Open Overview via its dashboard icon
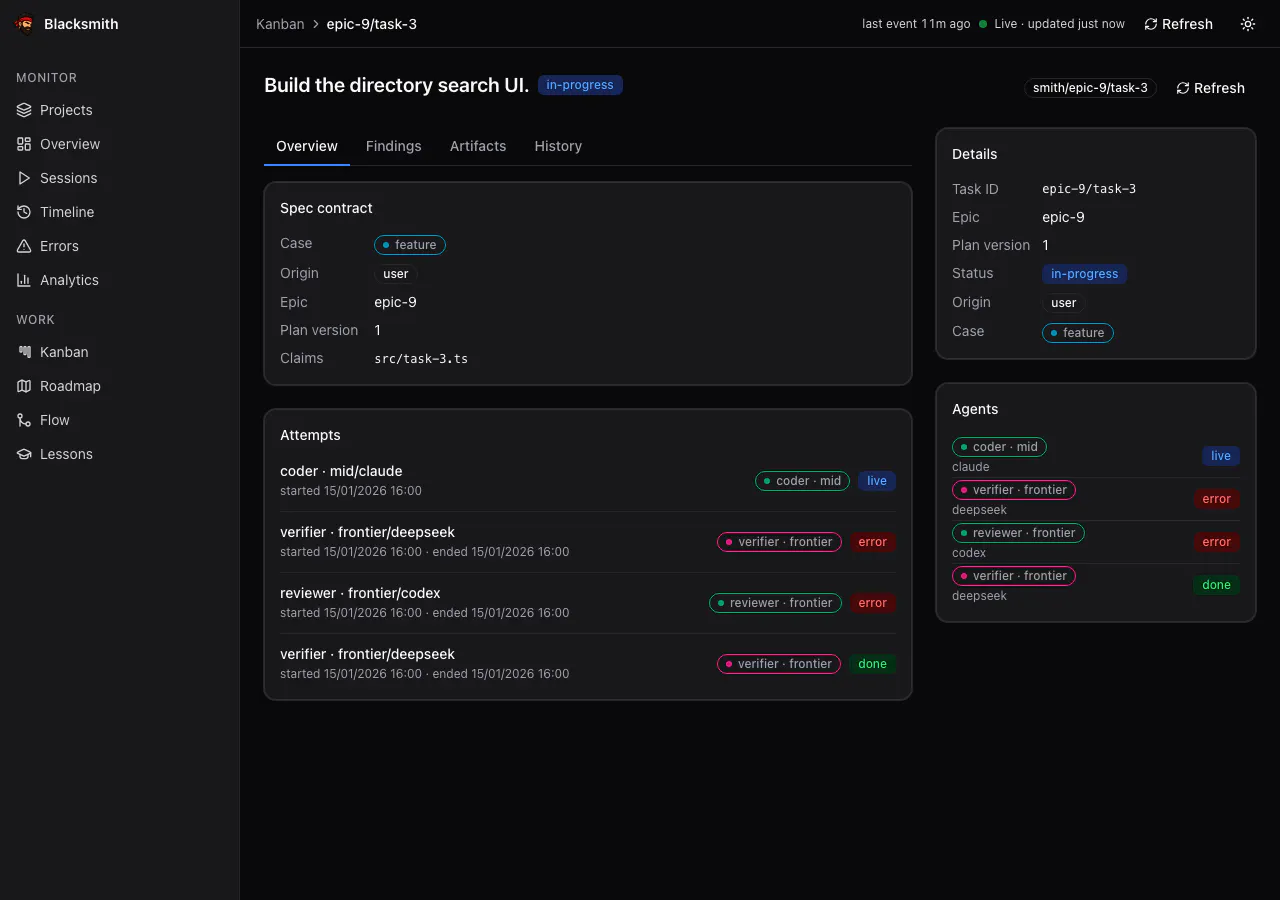 [x=24, y=144]
